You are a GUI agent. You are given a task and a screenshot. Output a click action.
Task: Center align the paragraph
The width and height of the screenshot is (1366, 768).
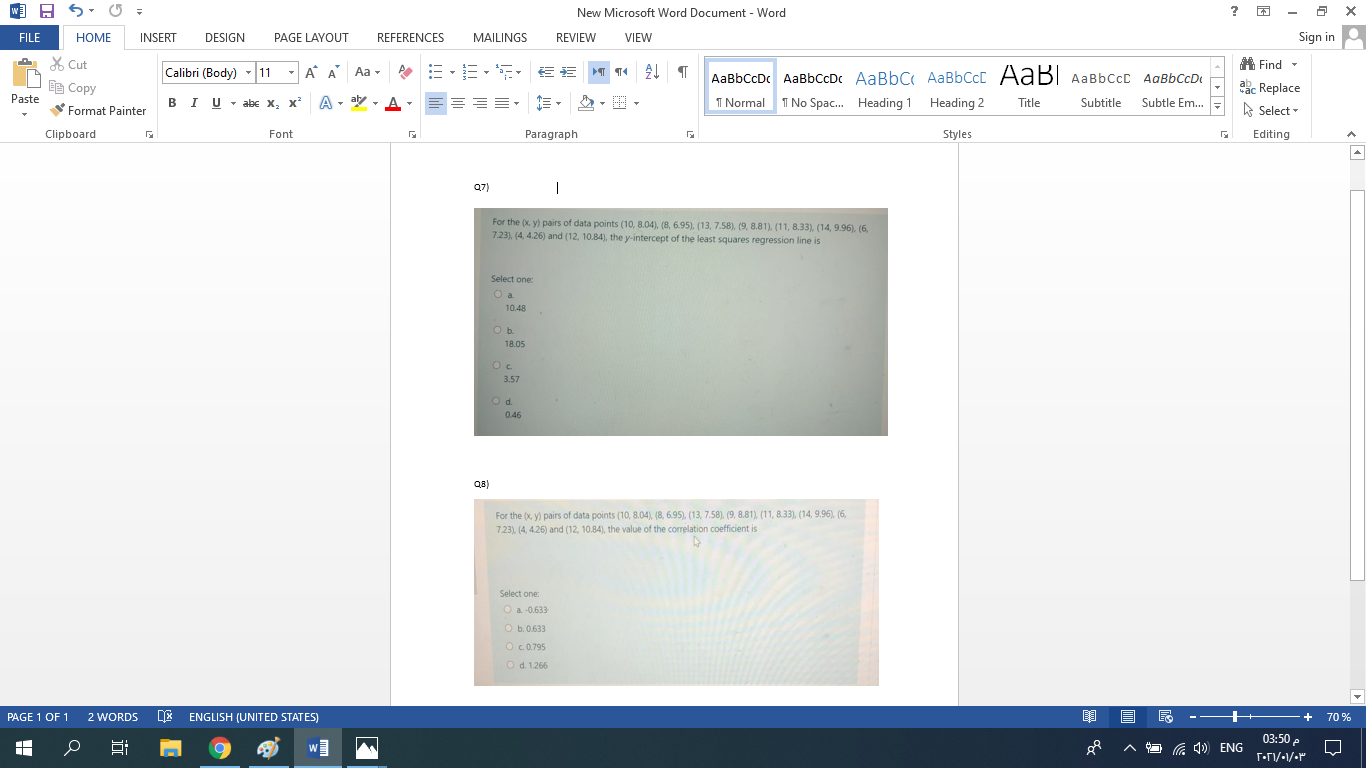[x=459, y=102]
